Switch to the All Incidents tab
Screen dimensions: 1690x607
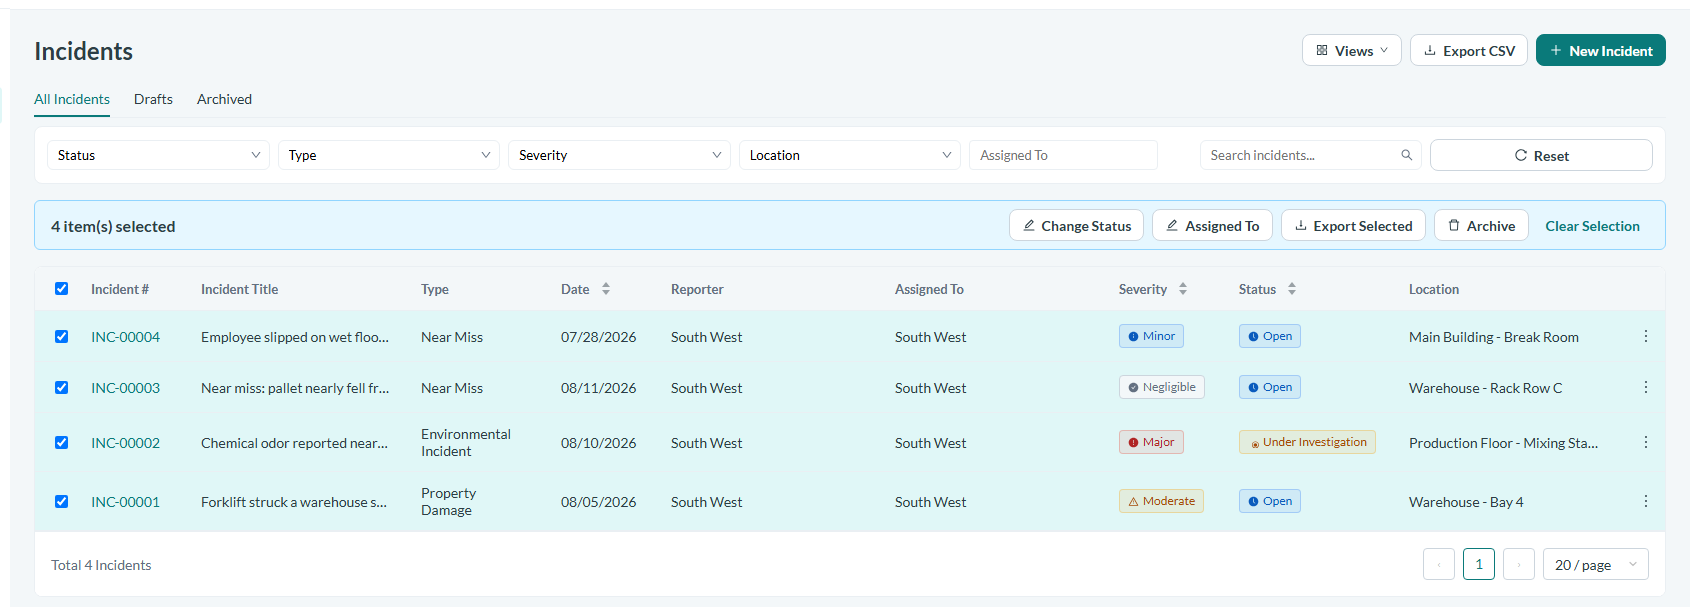pyautogui.click(x=72, y=99)
